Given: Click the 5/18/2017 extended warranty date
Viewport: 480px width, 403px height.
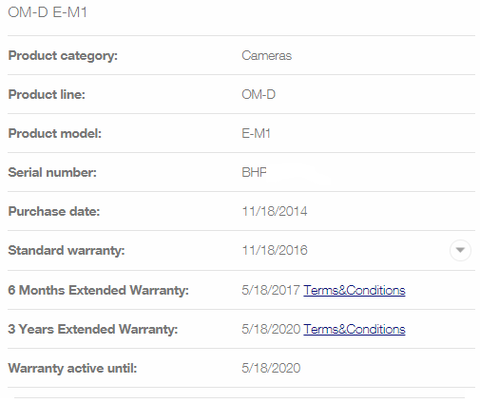Looking at the screenshot, I should click(271, 290).
